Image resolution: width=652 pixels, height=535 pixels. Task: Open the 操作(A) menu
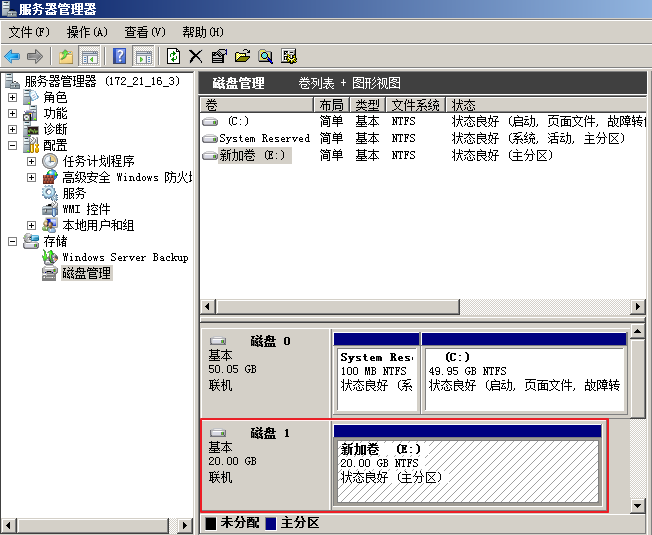click(87, 32)
